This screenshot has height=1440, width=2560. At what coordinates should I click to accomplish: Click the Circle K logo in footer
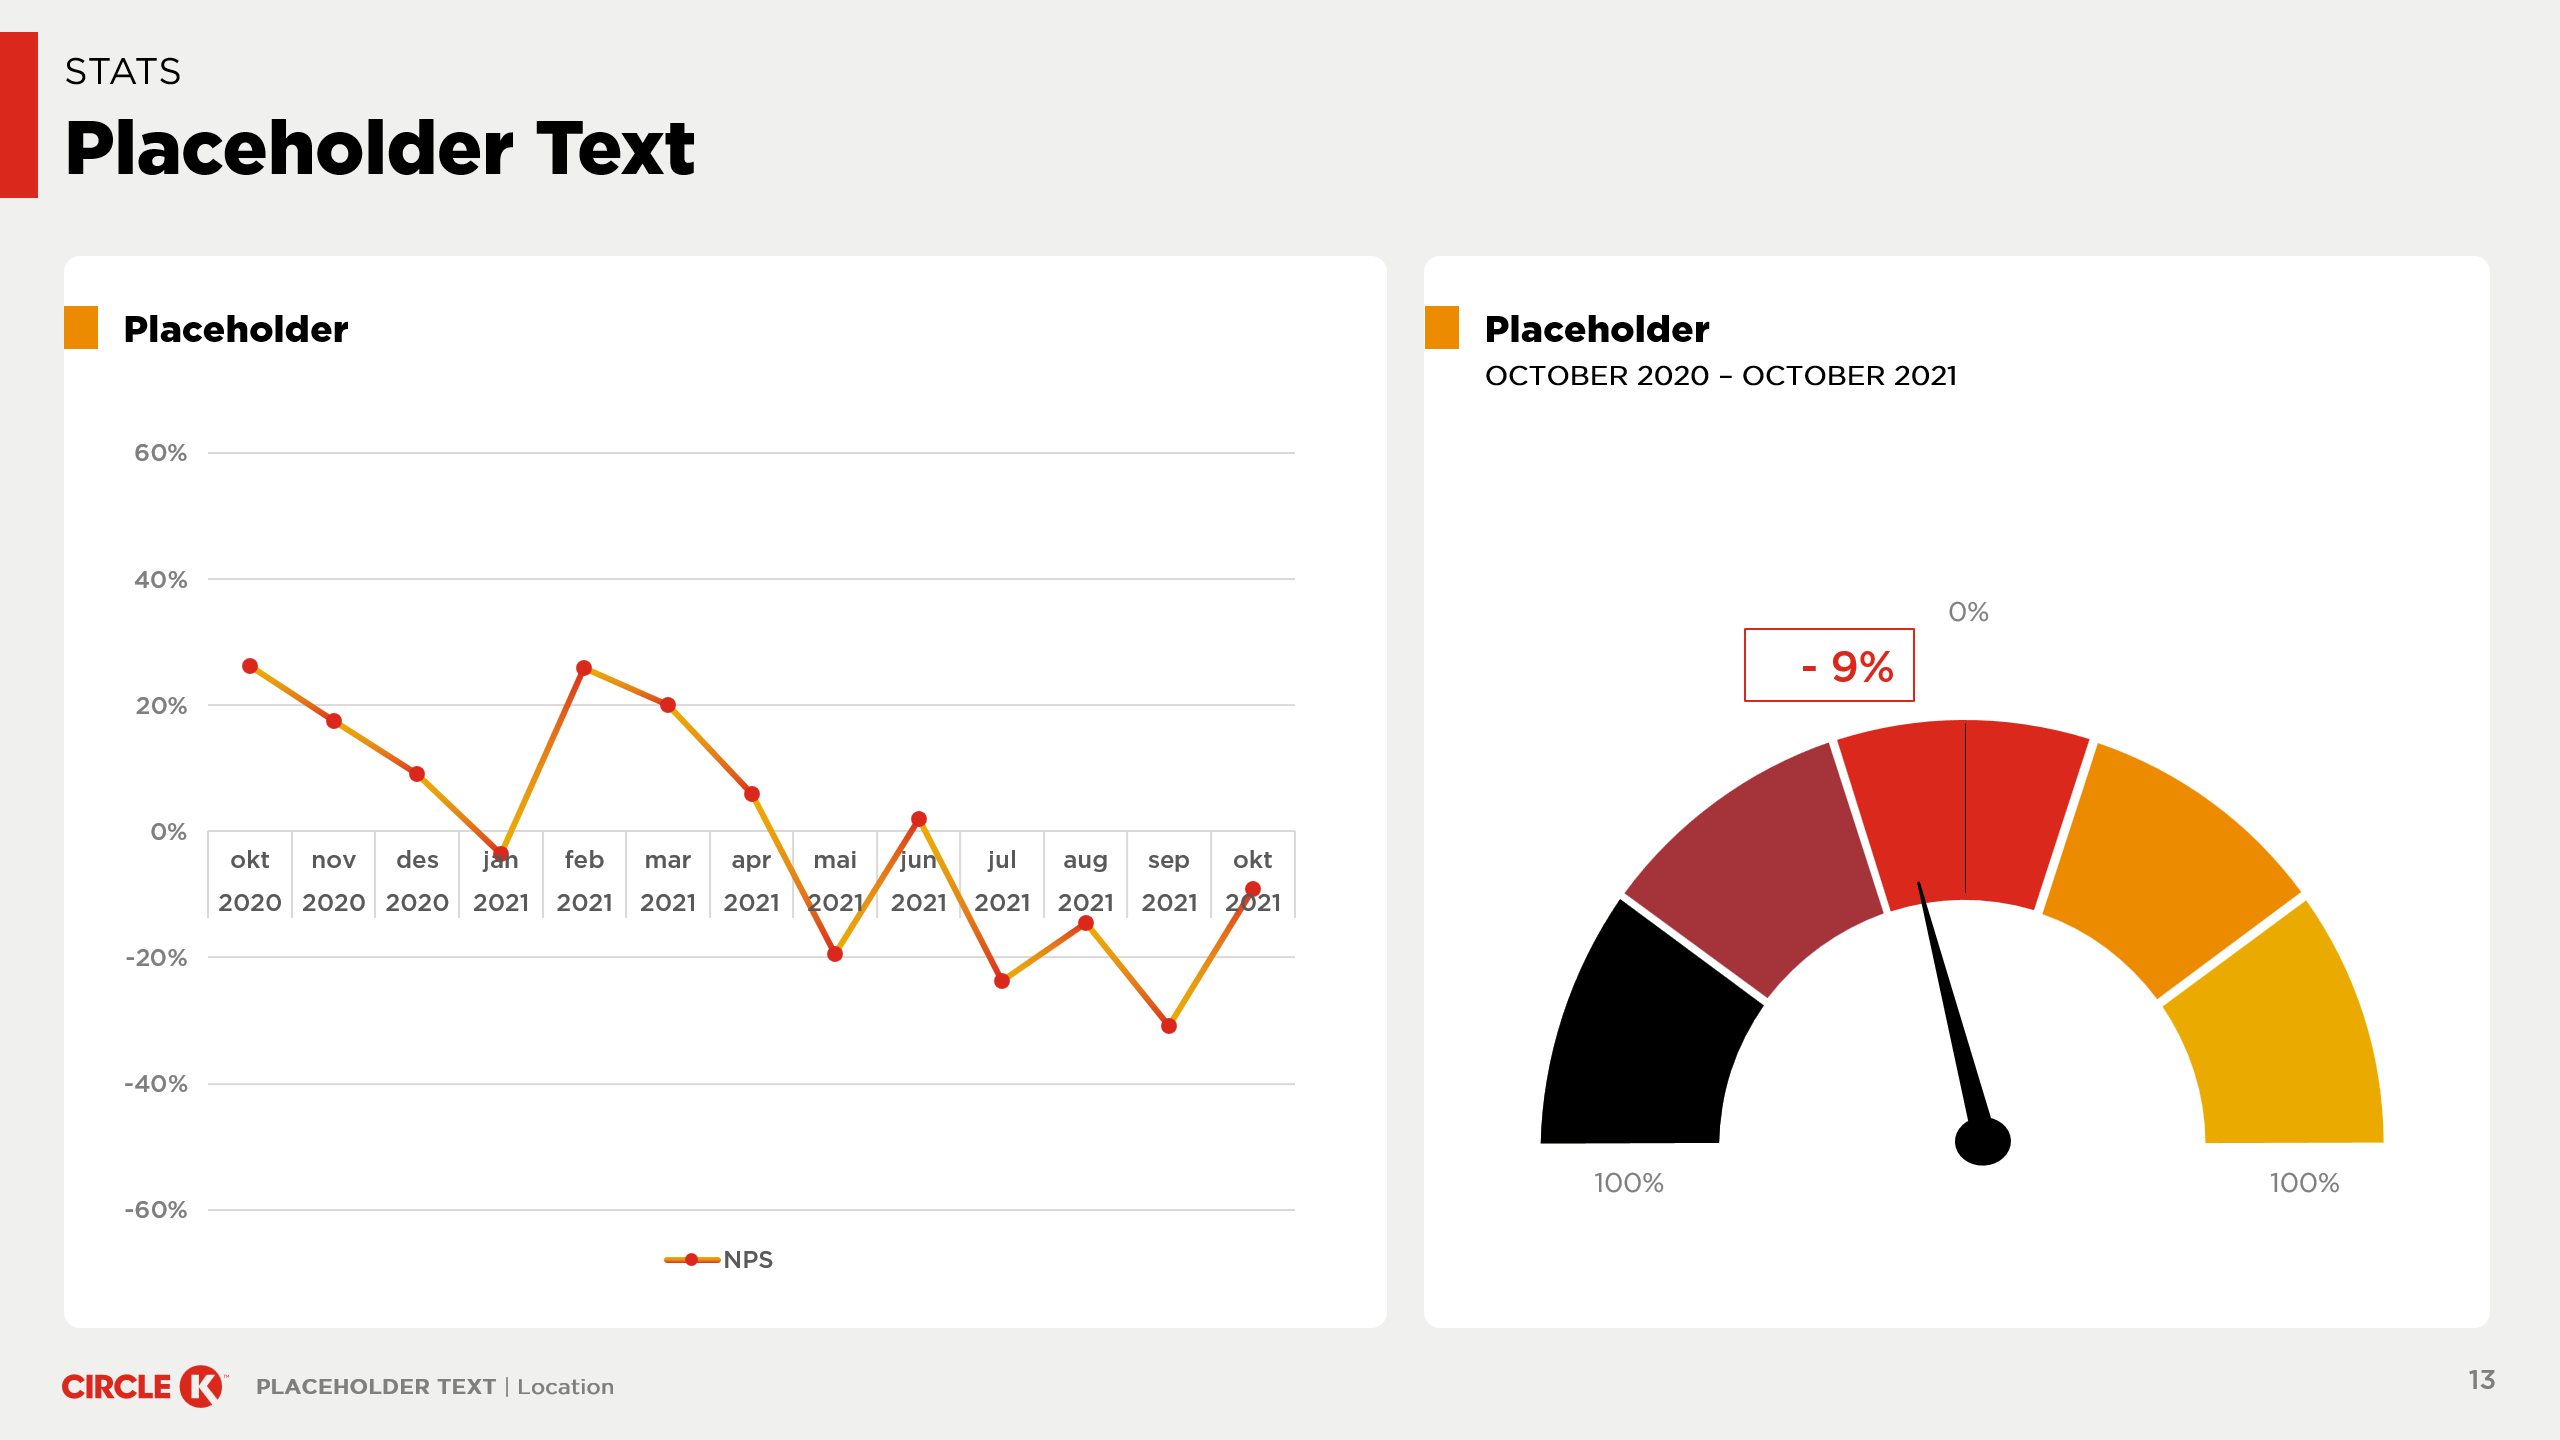[x=145, y=1386]
